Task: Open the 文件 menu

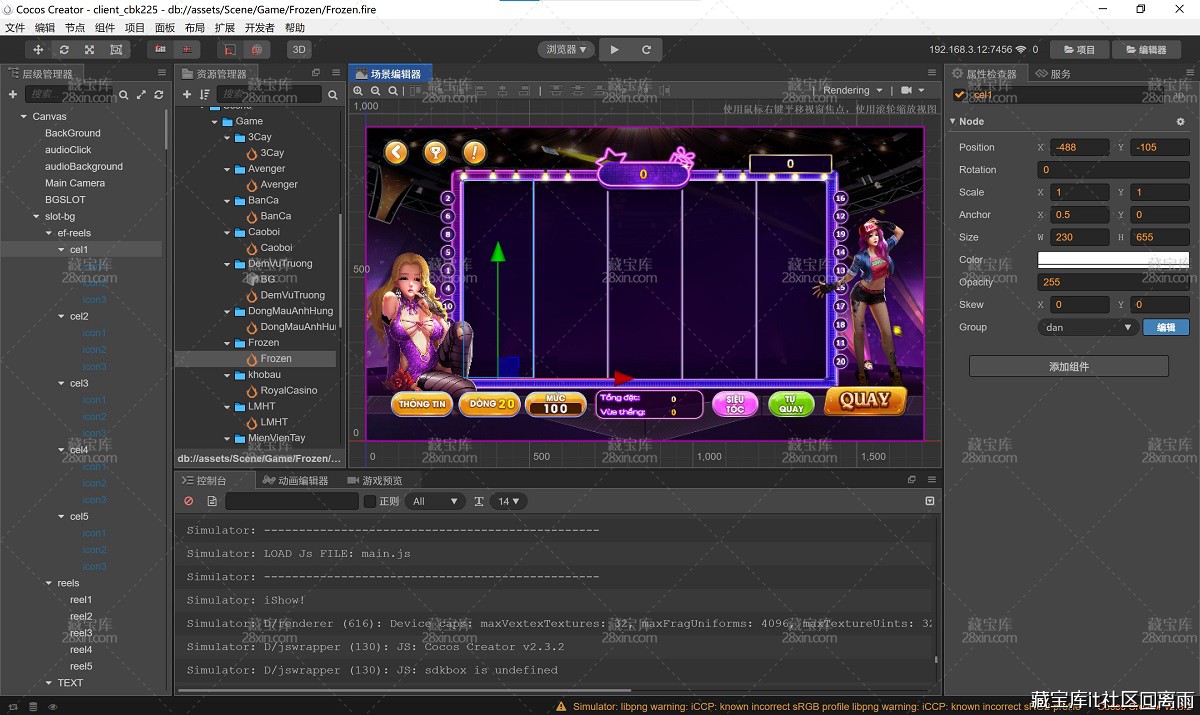Action: point(15,28)
